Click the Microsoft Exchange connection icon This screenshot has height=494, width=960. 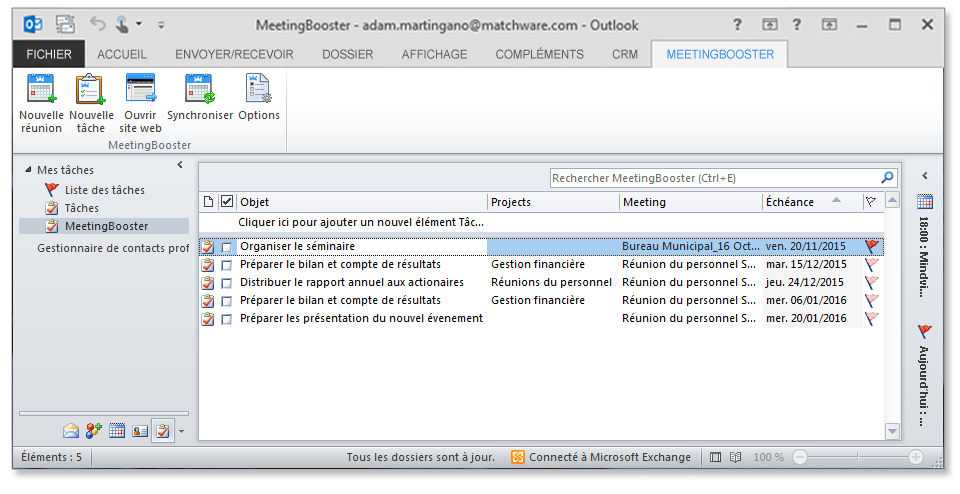click(518, 457)
